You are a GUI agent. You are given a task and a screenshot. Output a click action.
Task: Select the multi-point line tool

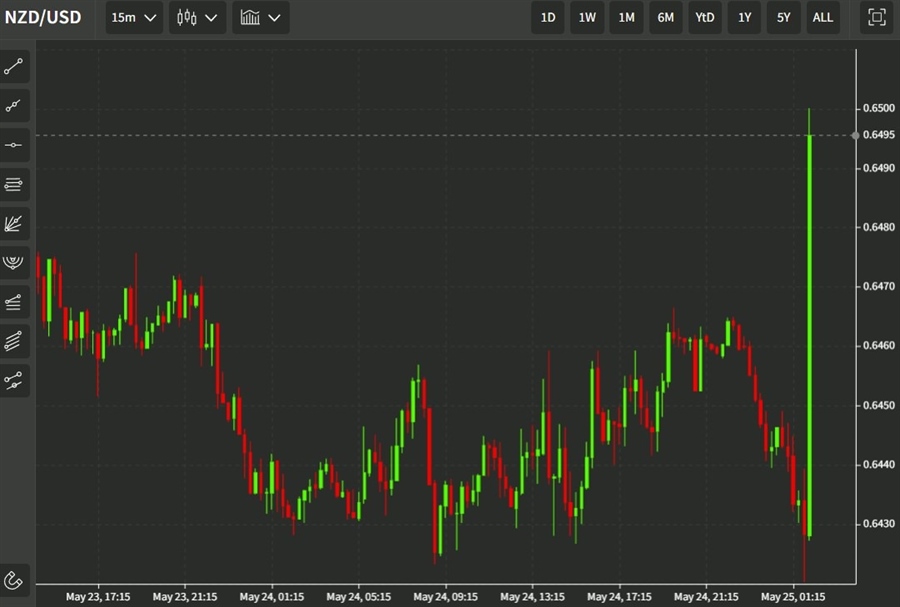(14, 106)
